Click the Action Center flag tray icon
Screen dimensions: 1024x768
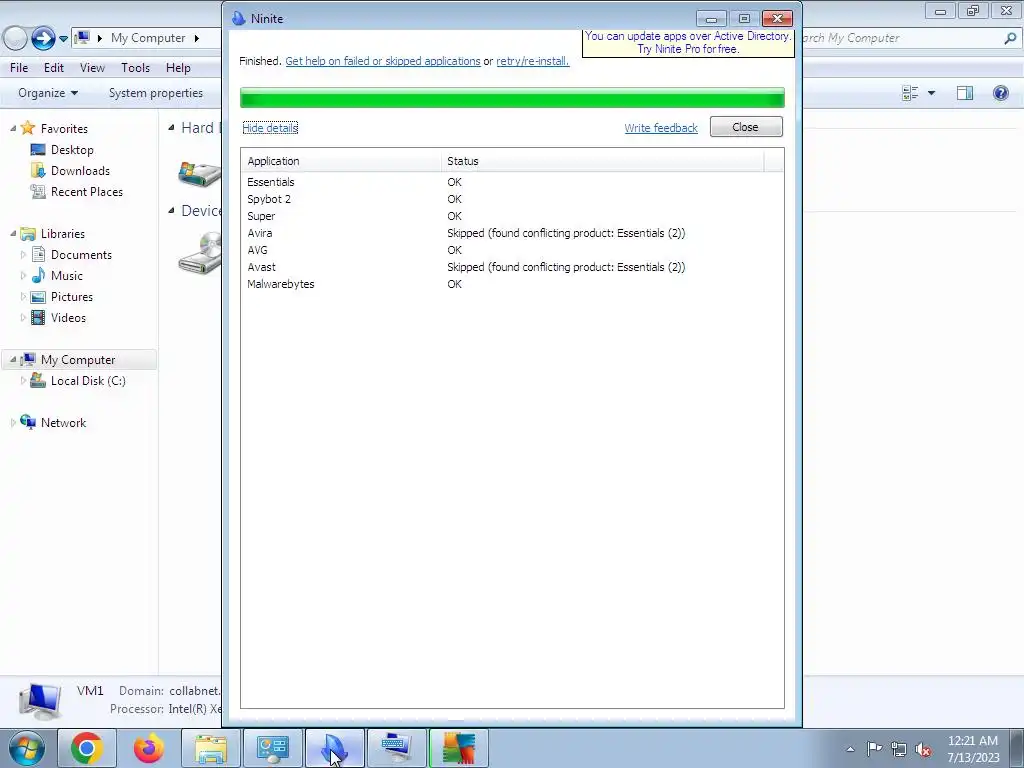point(874,749)
